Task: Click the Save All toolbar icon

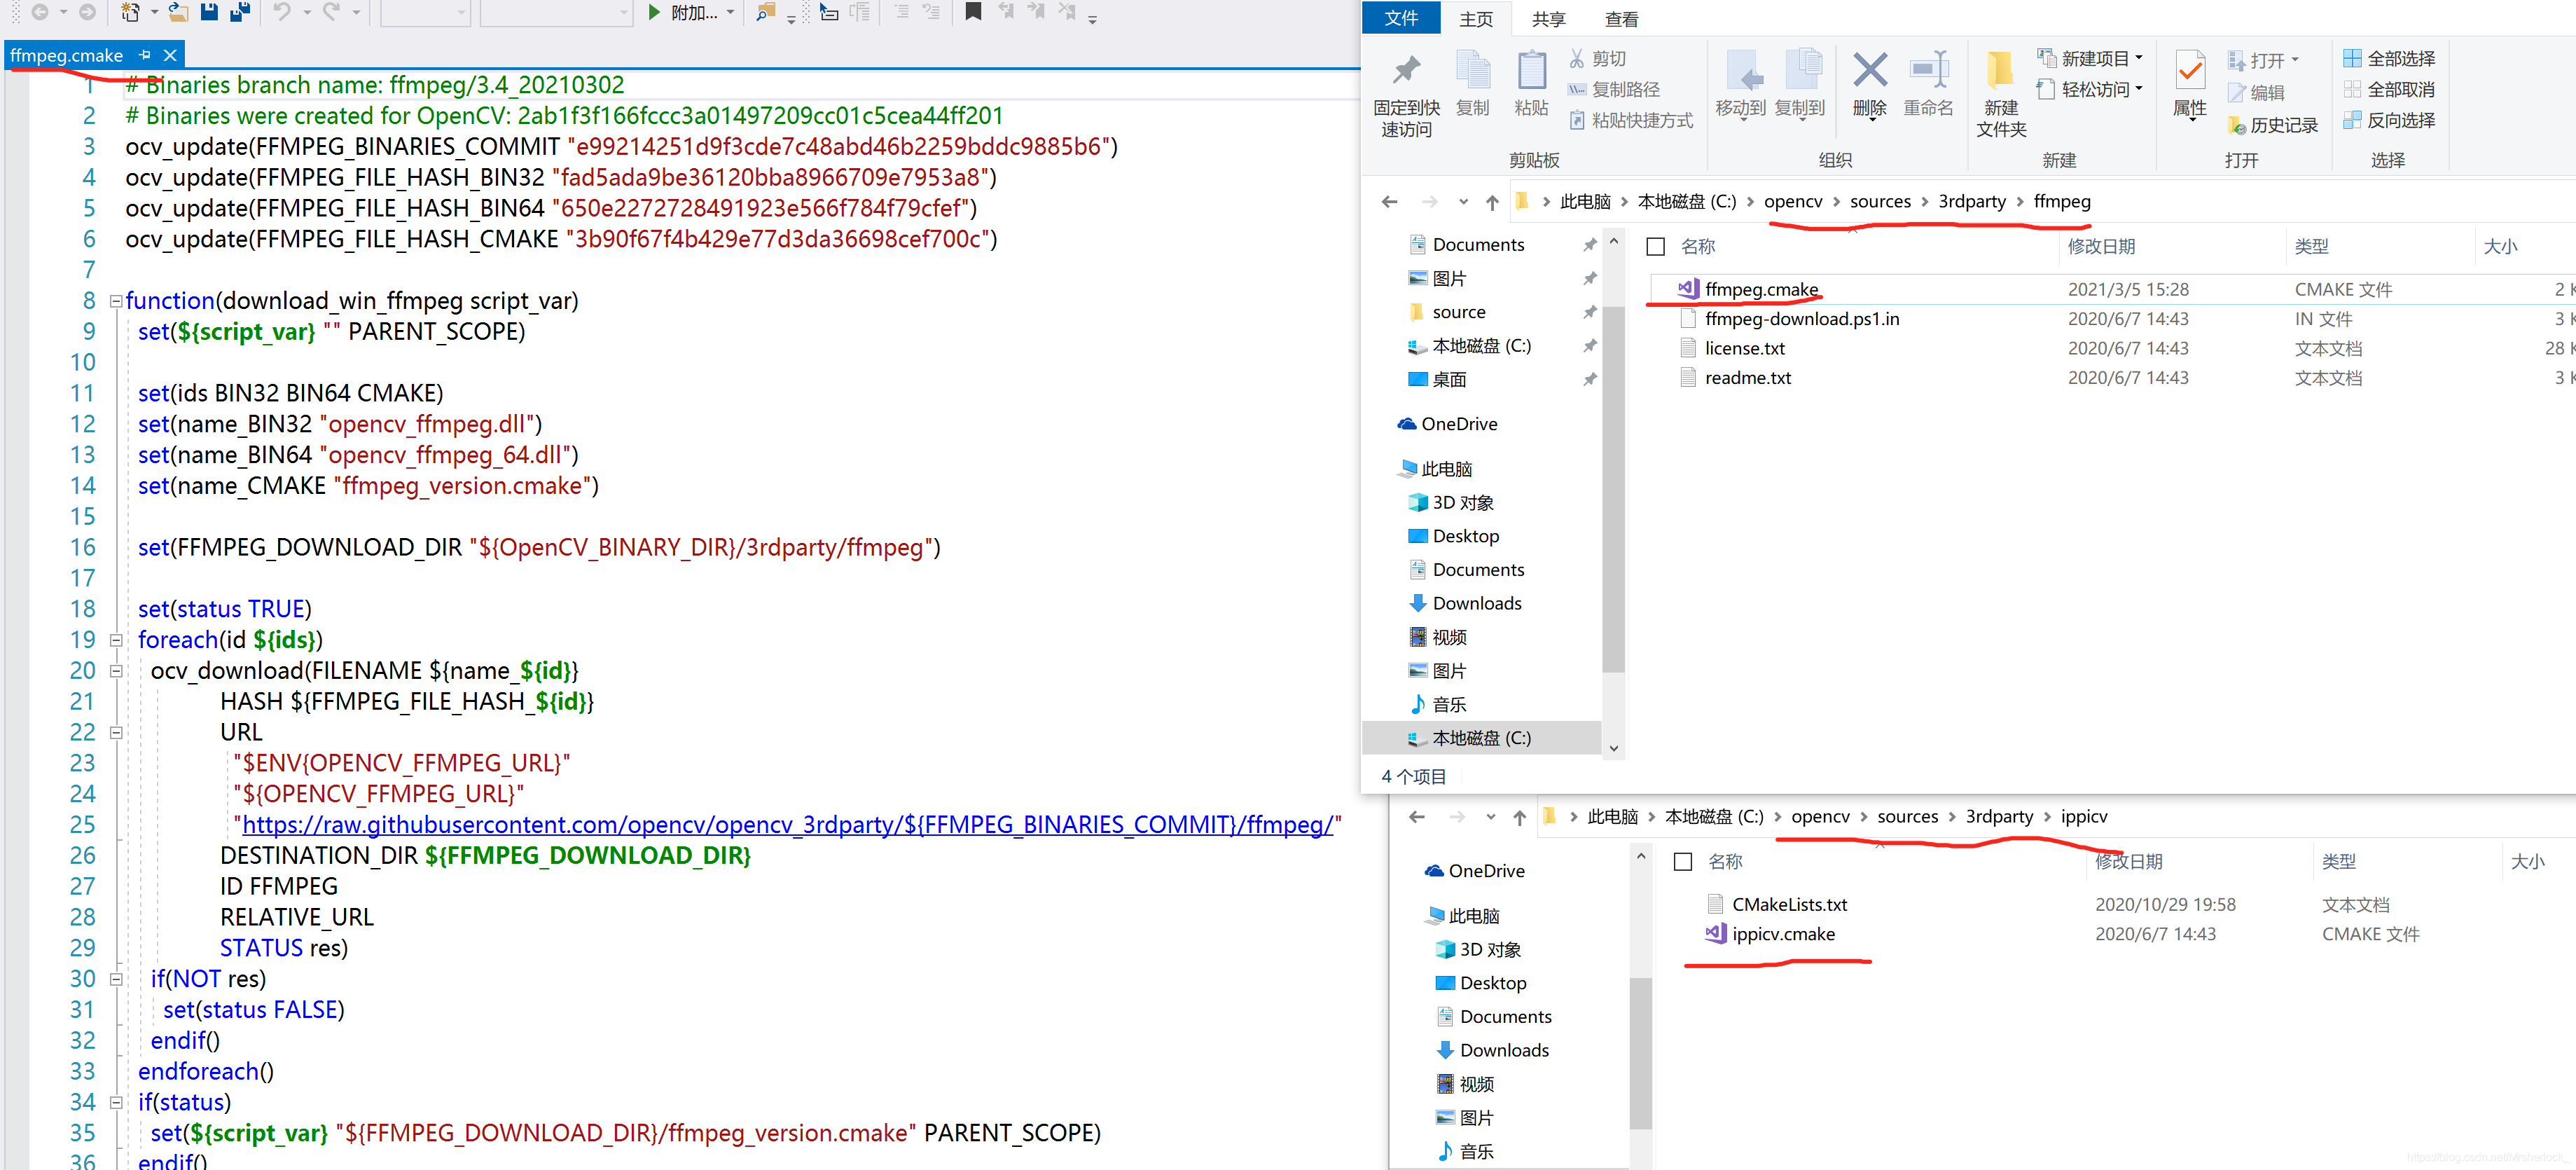Action: (x=240, y=12)
